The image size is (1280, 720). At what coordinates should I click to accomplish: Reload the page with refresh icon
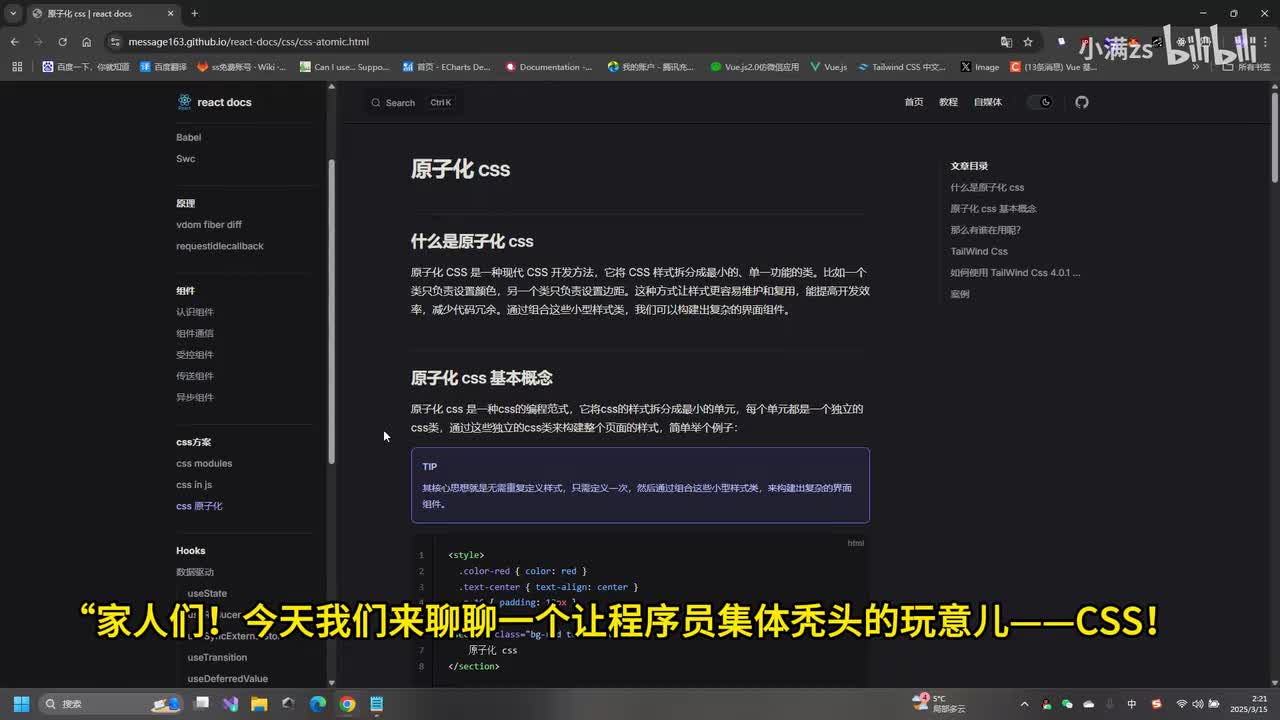[x=62, y=42]
